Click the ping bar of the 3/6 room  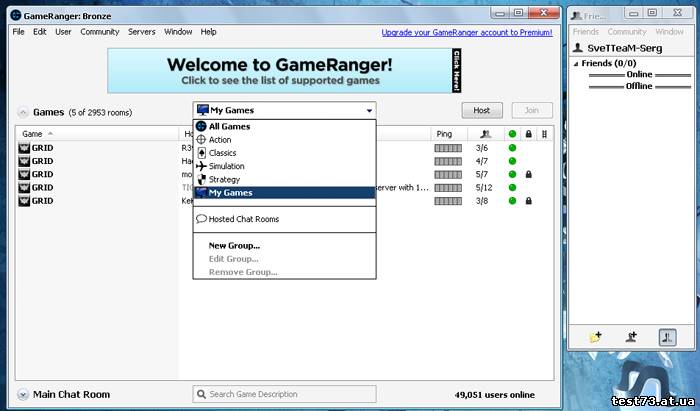(448, 148)
